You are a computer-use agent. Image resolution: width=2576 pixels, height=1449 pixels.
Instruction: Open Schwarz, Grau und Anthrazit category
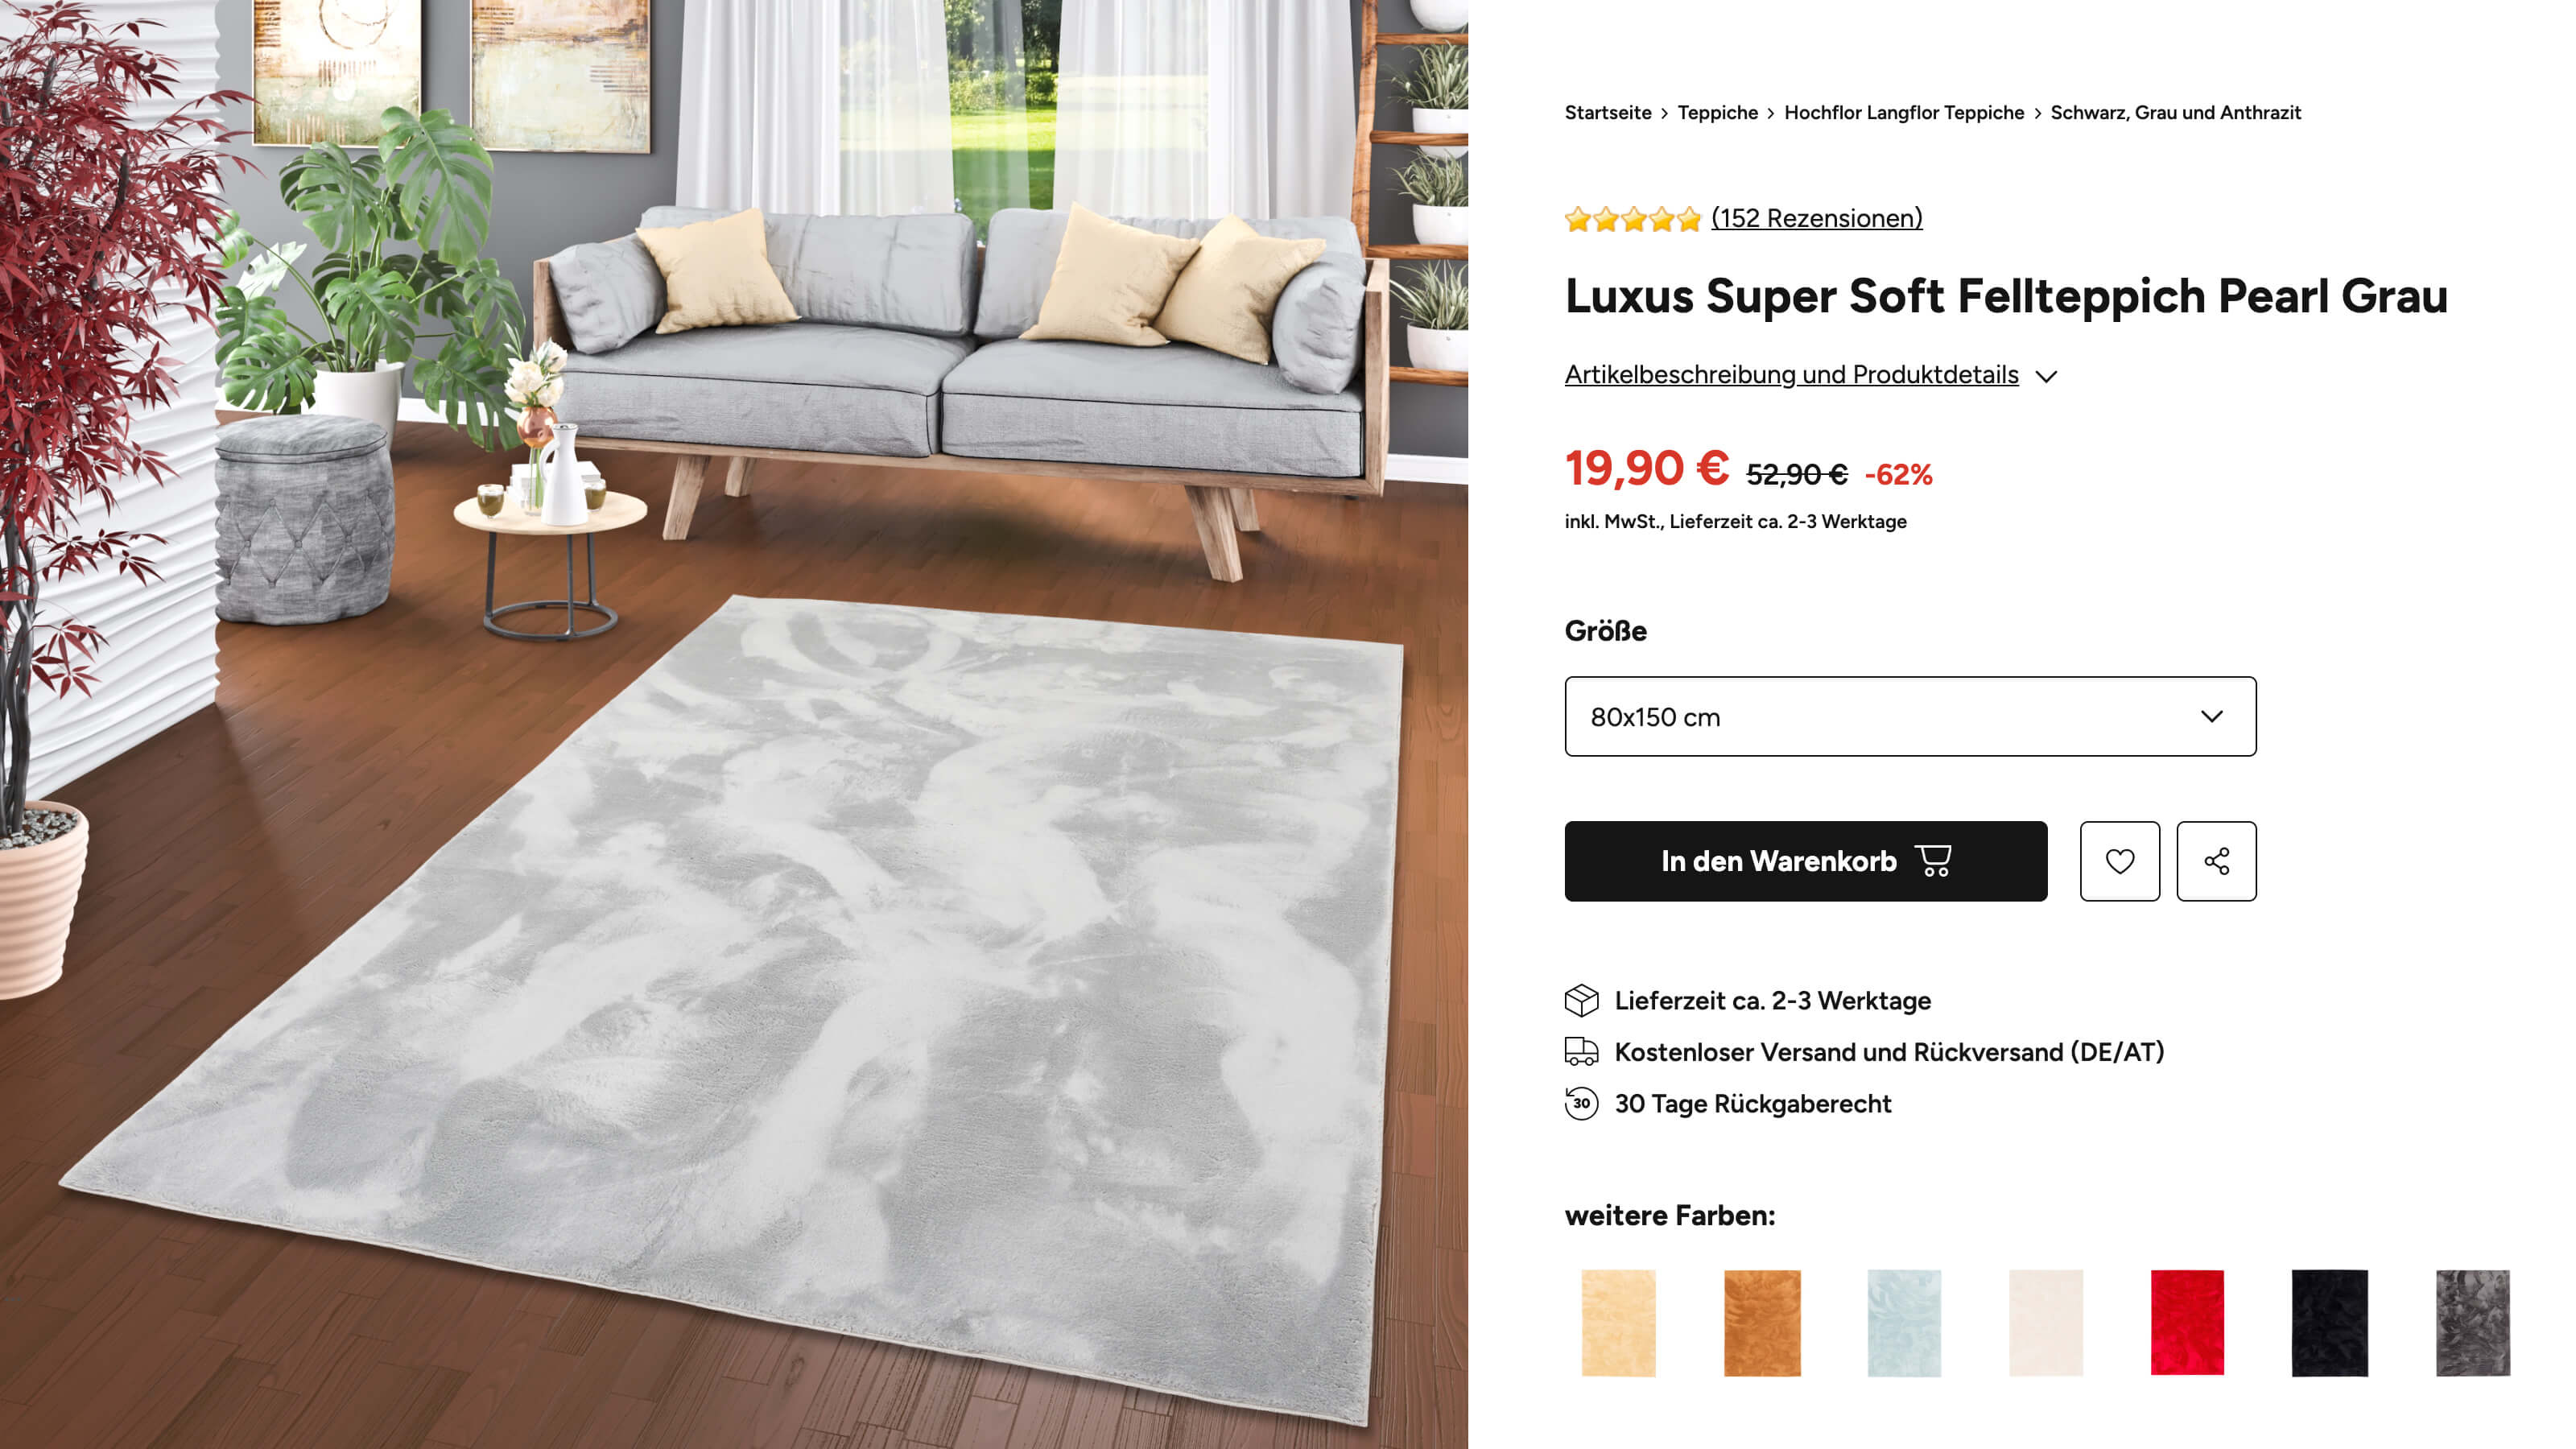point(2175,112)
